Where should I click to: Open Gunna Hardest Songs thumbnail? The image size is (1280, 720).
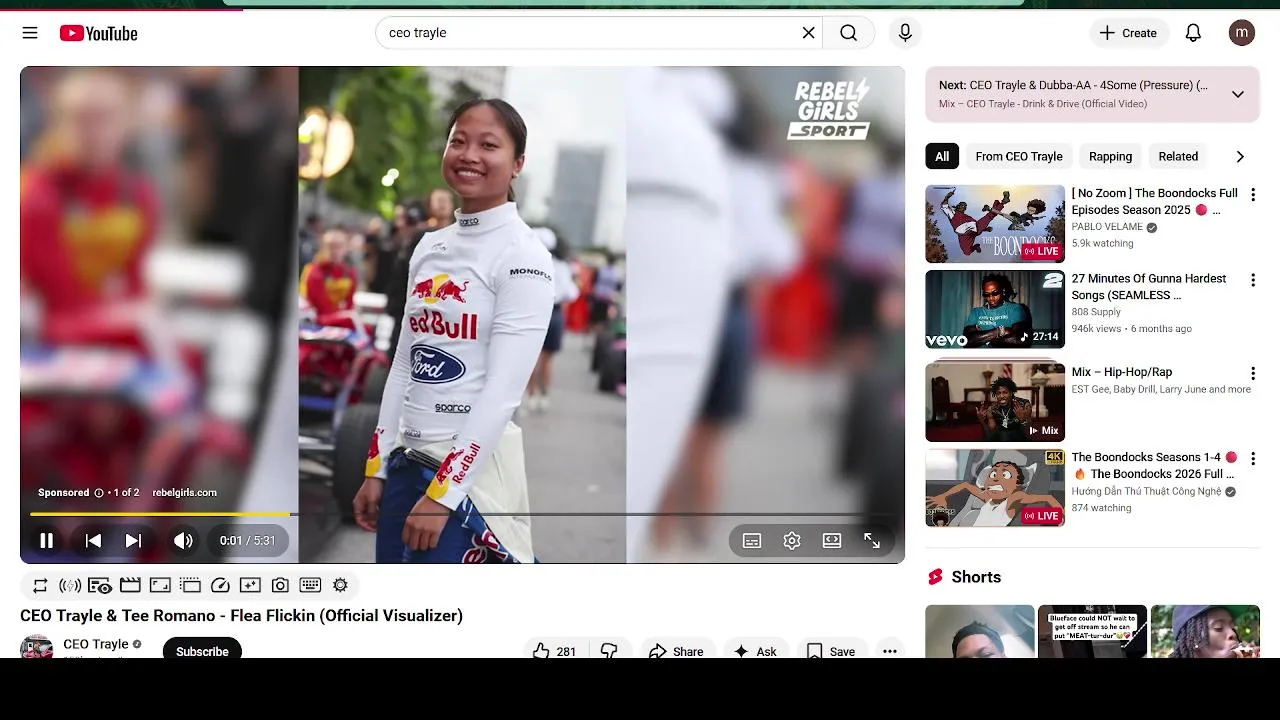click(x=995, y=309)
